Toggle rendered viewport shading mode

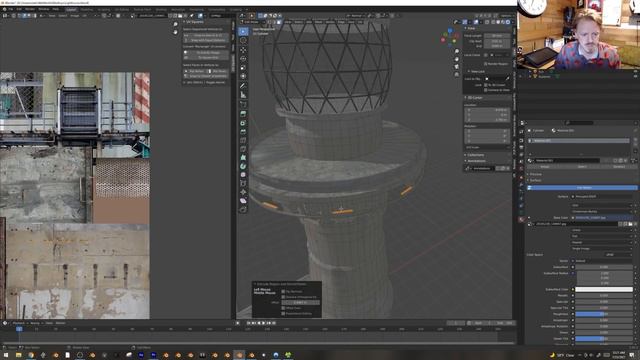pos(508,22)
